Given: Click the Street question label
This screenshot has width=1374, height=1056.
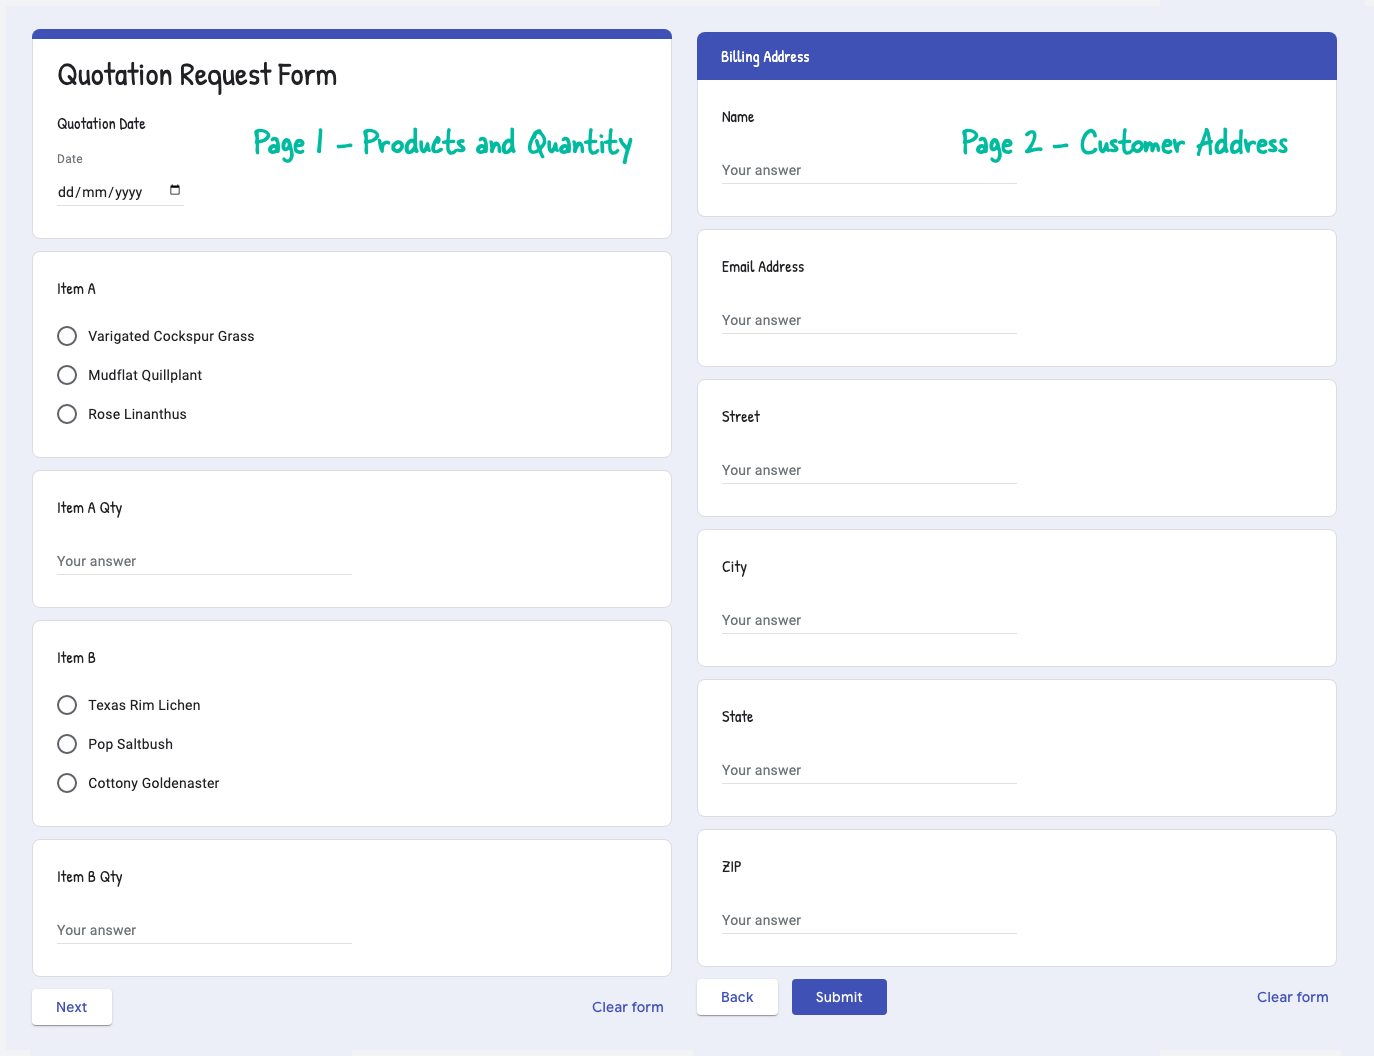Looking at the screenshot, I should [x=741, y=417].
